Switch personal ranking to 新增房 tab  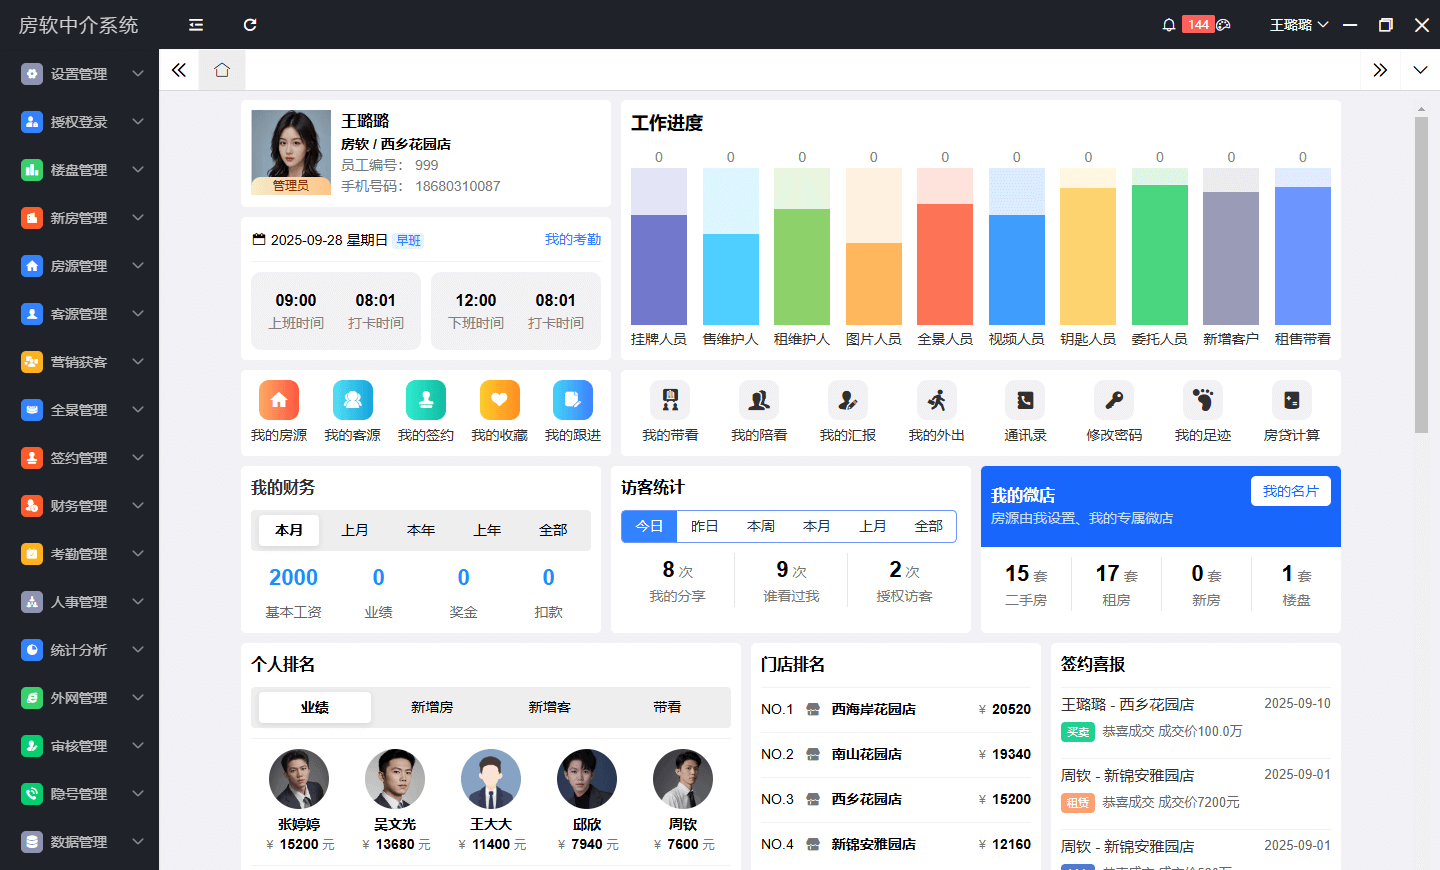(x=432, y=707)
